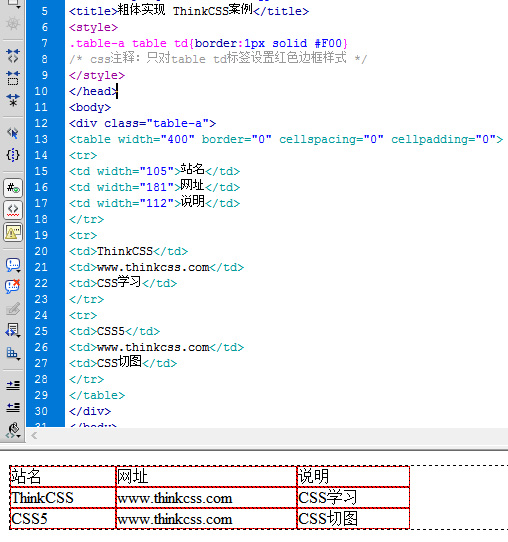Click the CSS学习 td code line

[123, 282]
